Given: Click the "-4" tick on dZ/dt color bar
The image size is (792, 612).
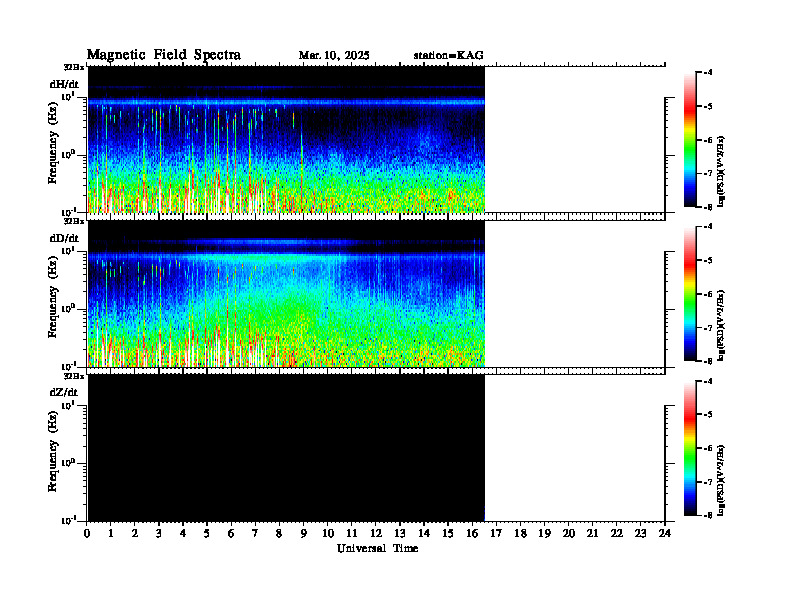Looking at the screenshot, I should [x=708, y=381].
